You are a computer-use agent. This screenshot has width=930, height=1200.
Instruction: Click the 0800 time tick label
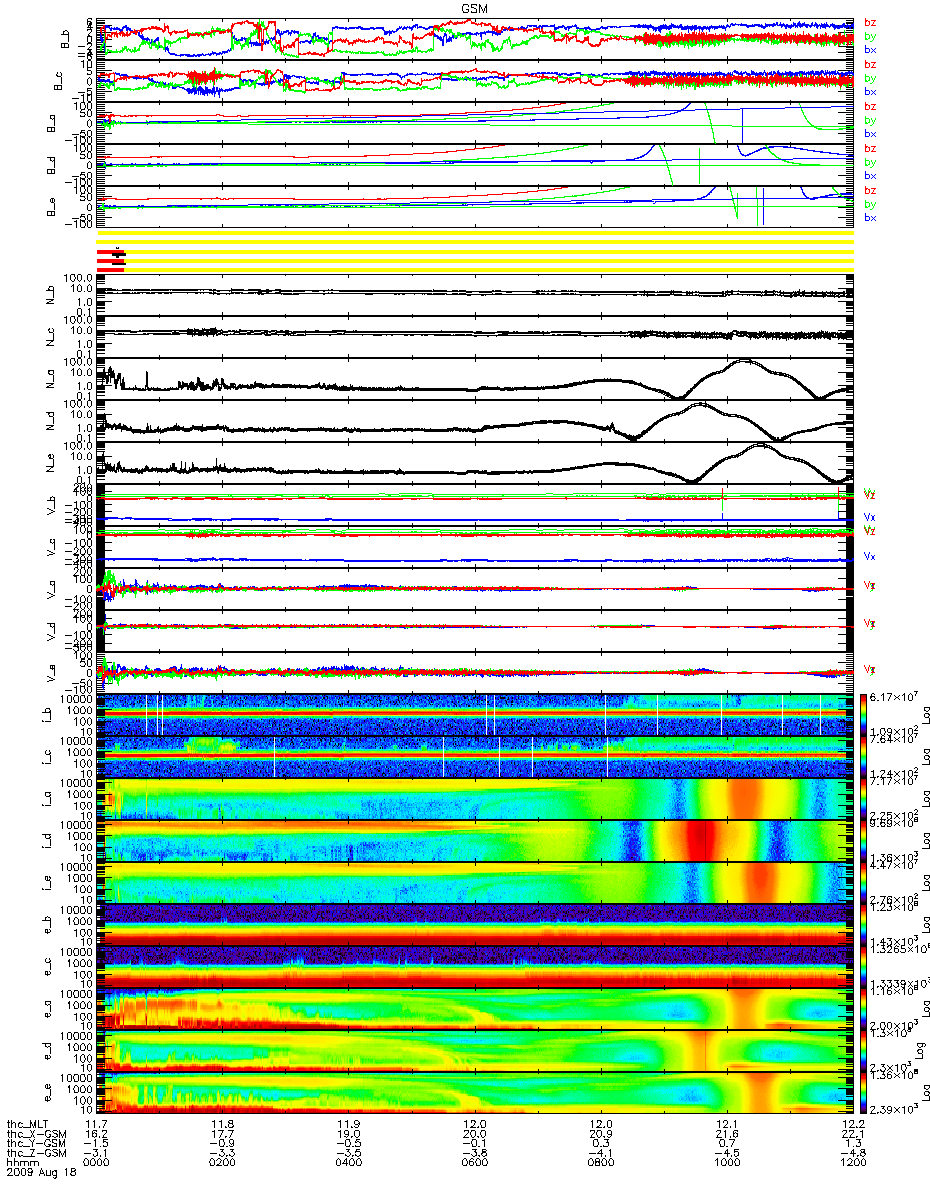[599, 1162]
